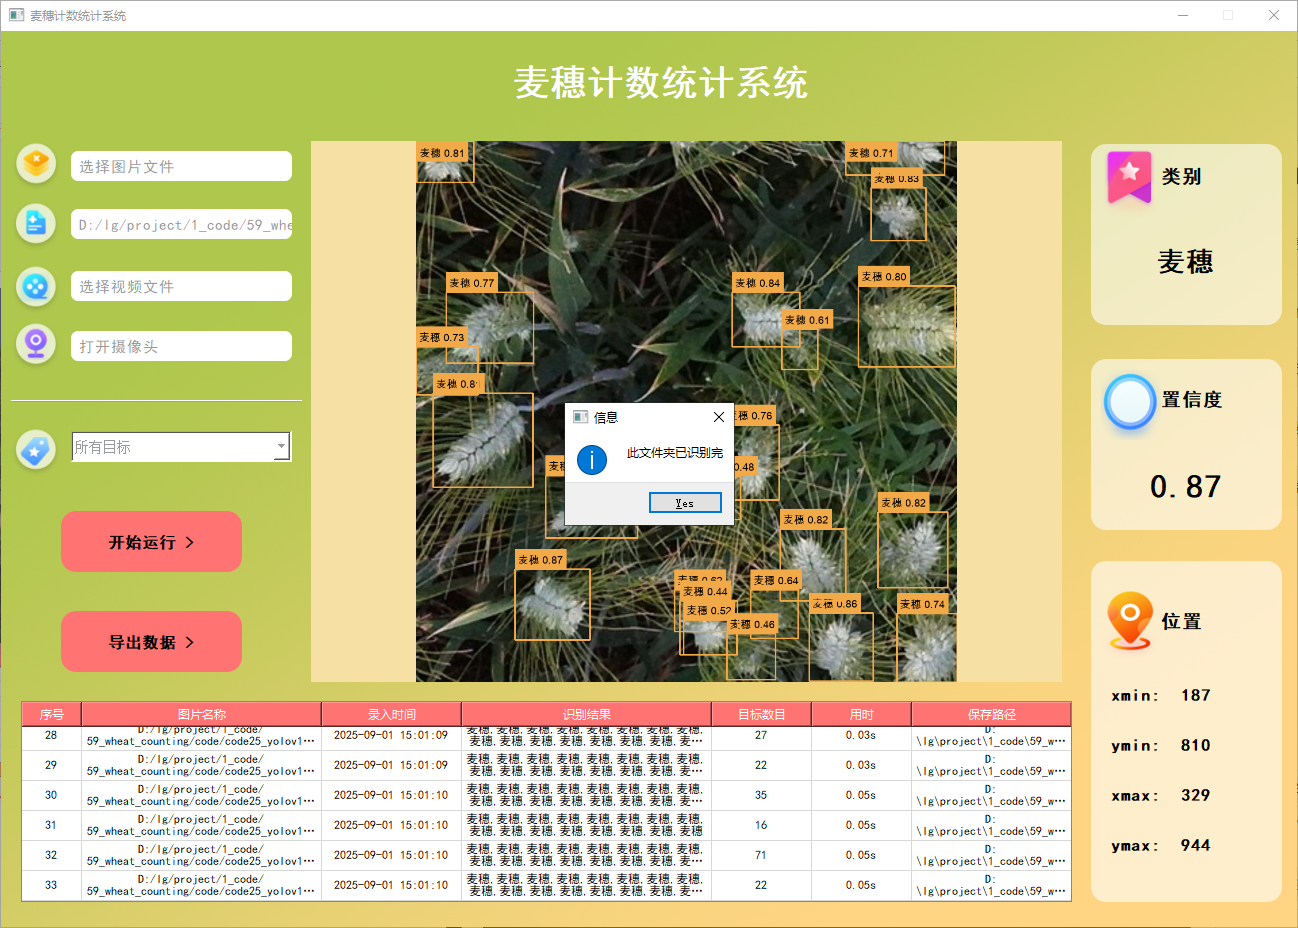Close the 麦穗计数统计系统 main window
Viewport: 1298px width, 928px height.
pyautogui.click(x=1274, y=15)
